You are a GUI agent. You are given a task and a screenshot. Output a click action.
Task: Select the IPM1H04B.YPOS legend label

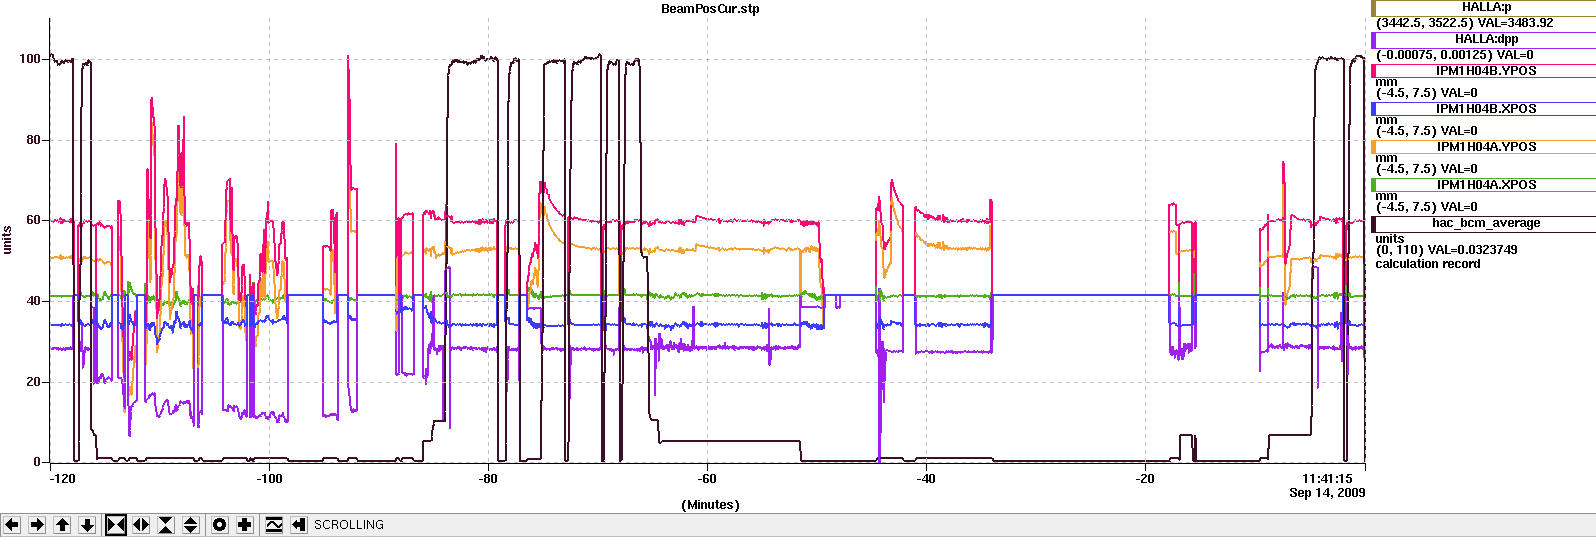pos(1486,71)
